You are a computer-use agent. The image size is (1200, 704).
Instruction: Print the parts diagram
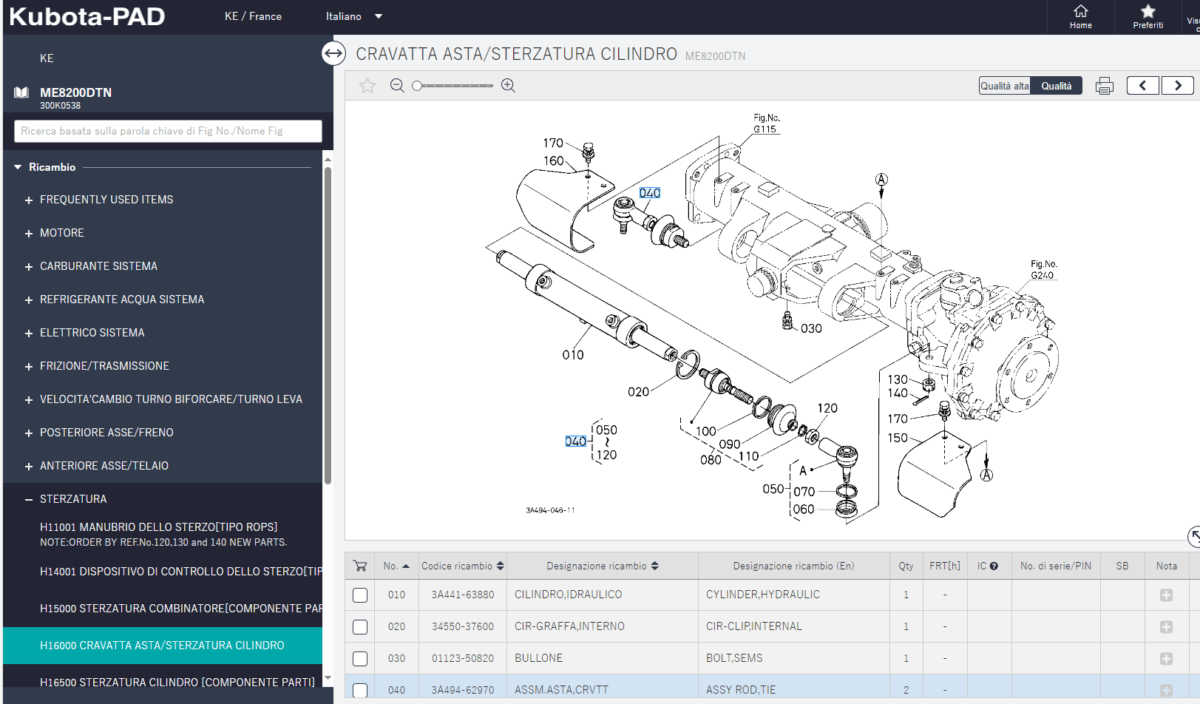tap(1104, 86)
